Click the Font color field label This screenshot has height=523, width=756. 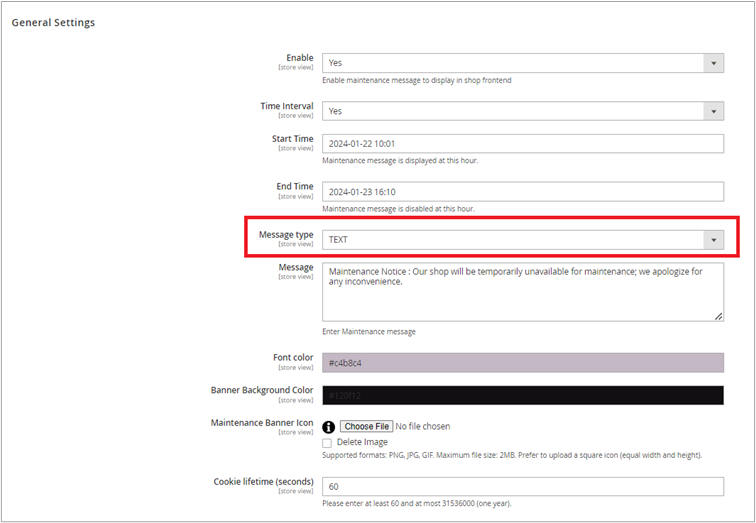(292, 357)
